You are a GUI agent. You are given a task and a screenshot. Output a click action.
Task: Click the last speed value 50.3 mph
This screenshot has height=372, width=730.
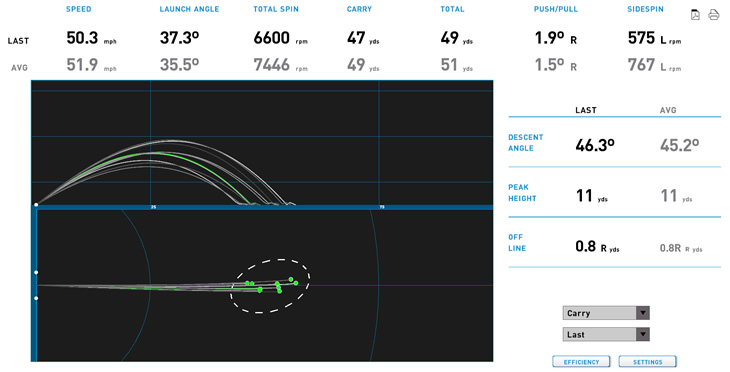(91, 38)
